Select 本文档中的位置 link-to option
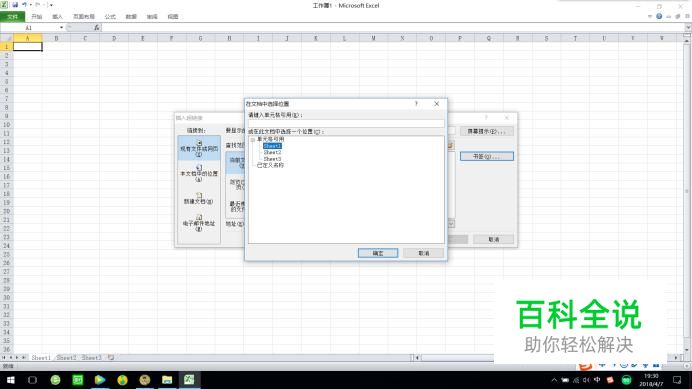The height and width of the screenshot is (389, 692). coord(199,173)
